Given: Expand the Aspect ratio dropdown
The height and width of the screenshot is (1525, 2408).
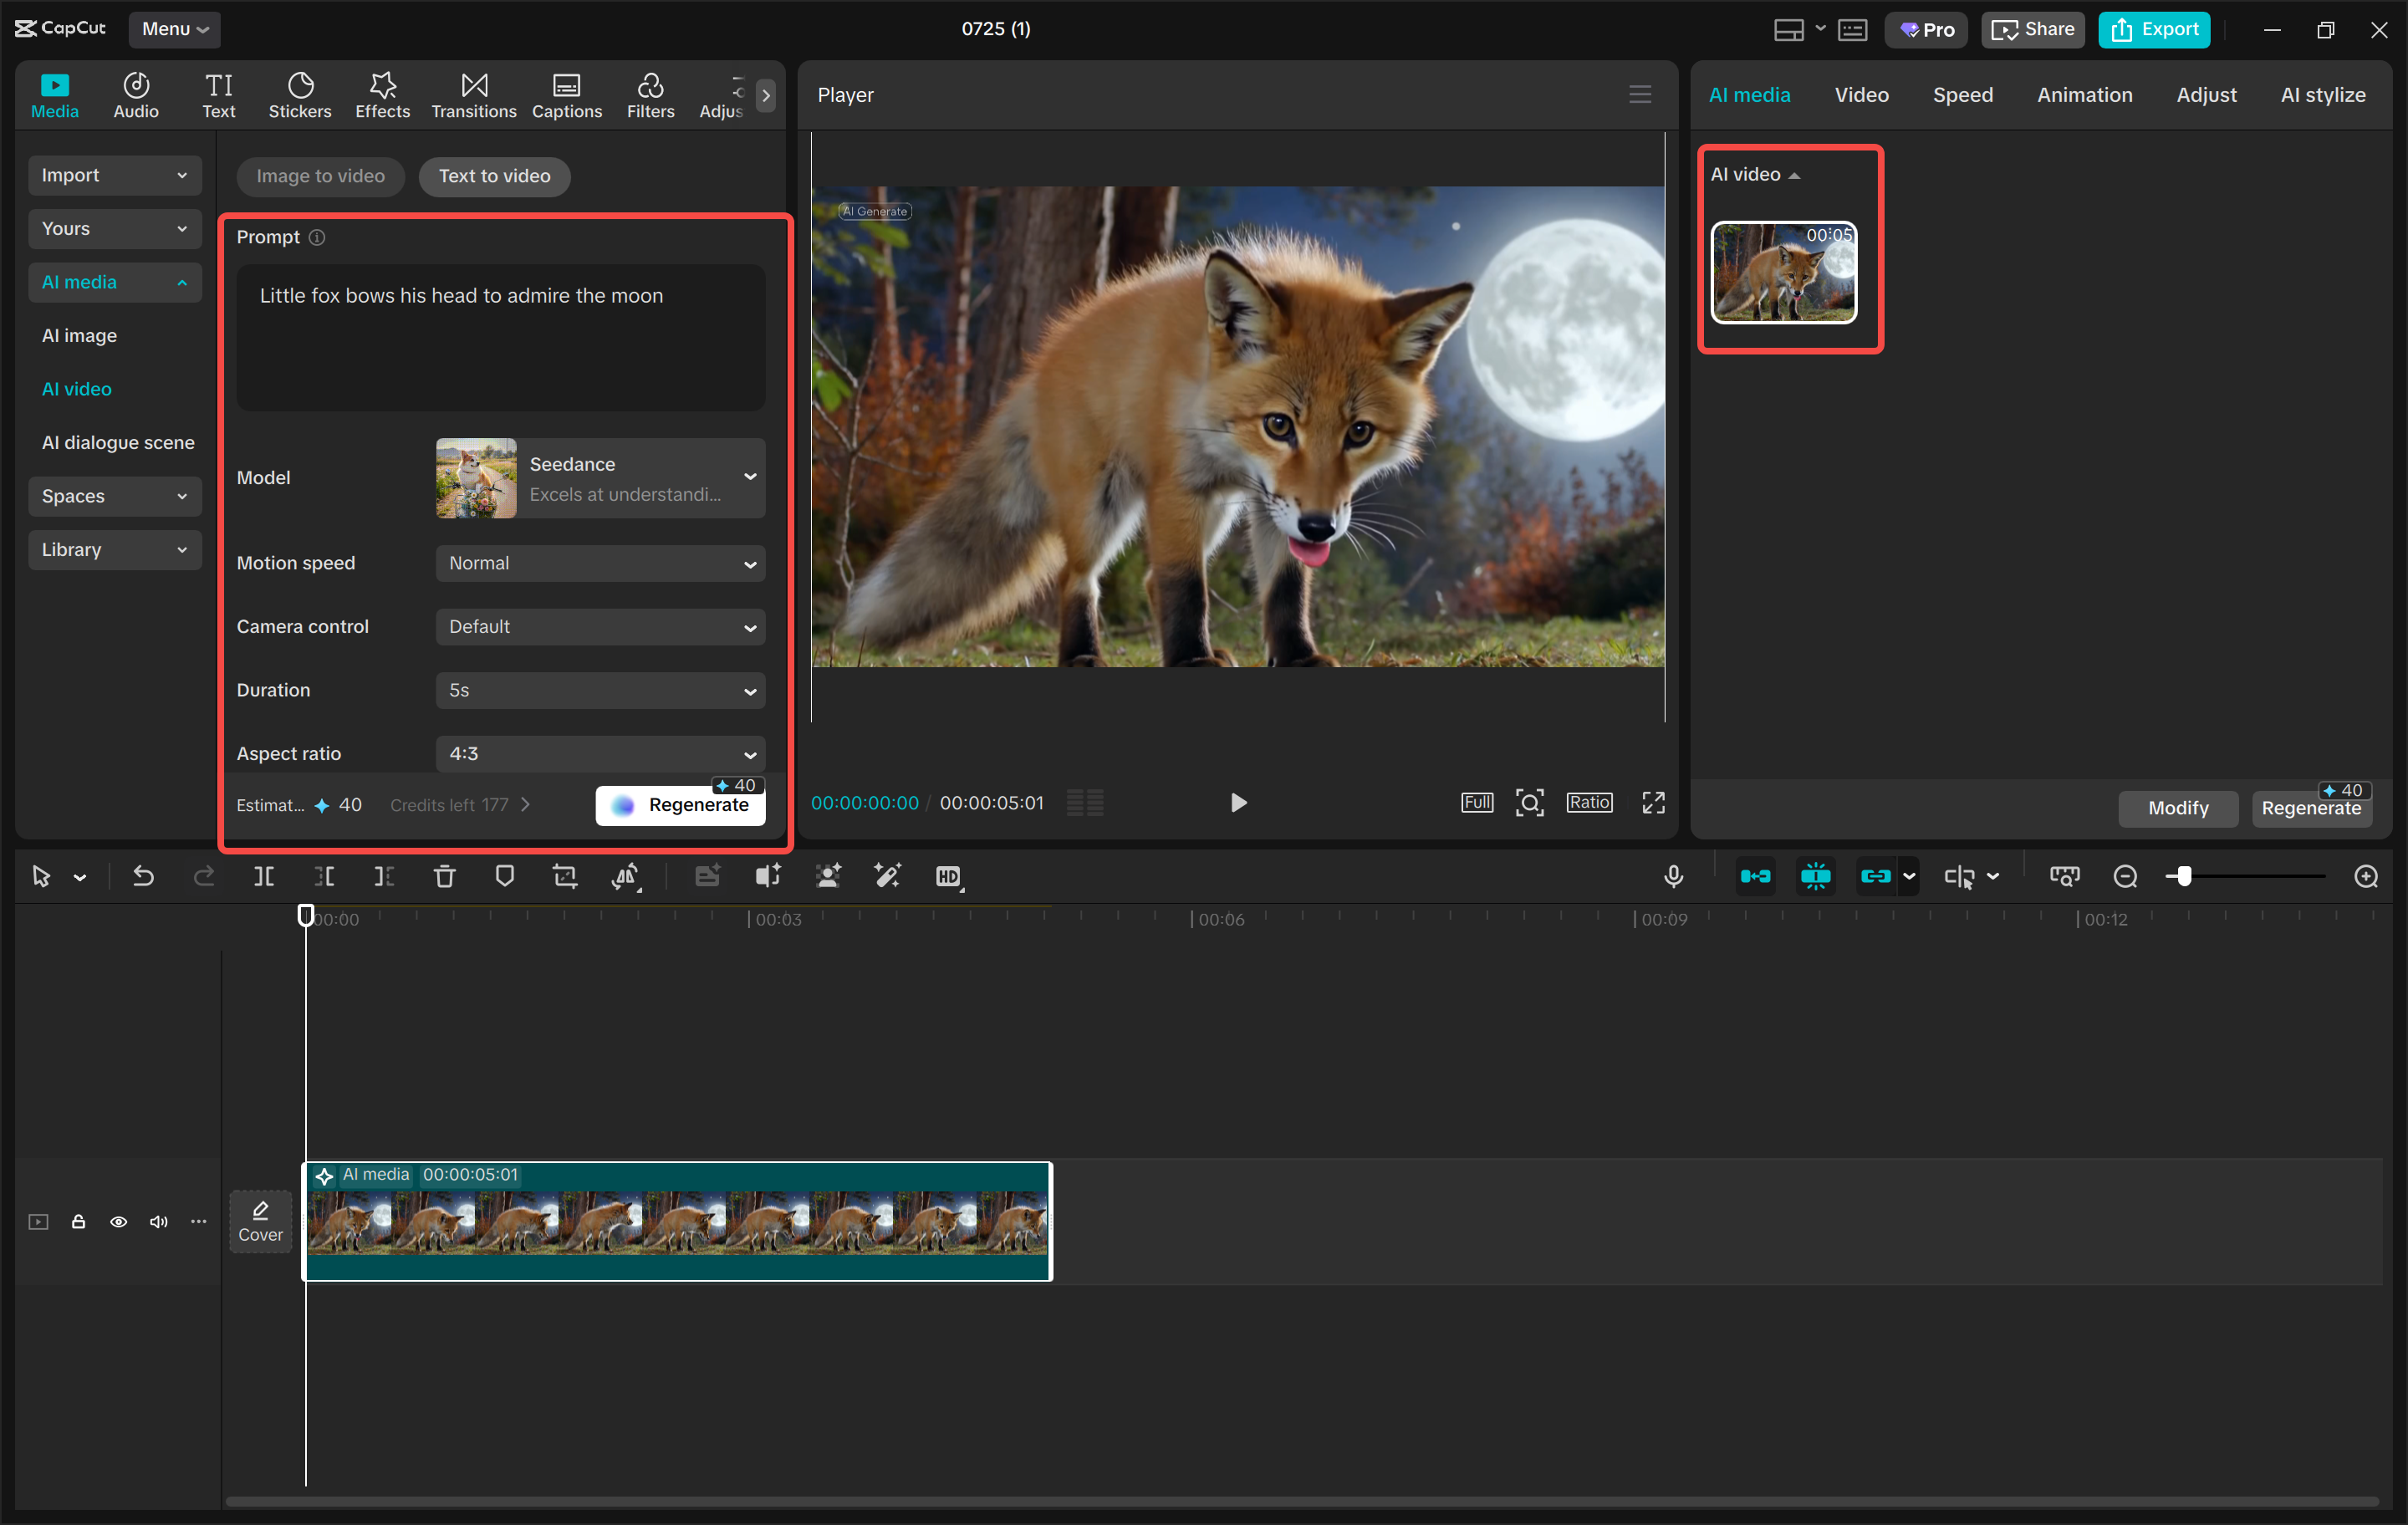Looking at the screenshot, I should tap(599, 753).
